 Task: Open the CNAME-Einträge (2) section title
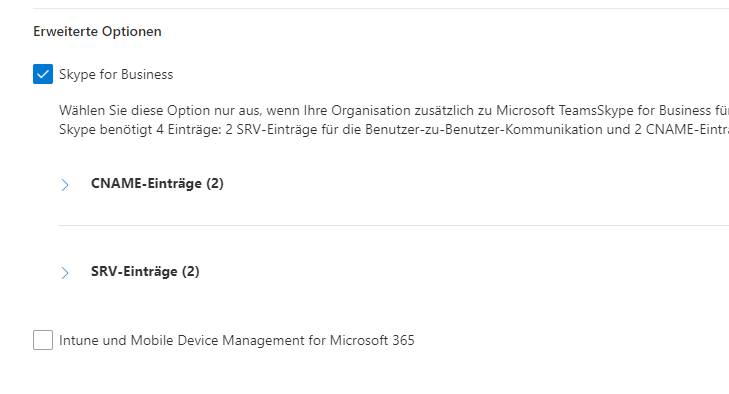pyautogui.click(x=157, y=183)
